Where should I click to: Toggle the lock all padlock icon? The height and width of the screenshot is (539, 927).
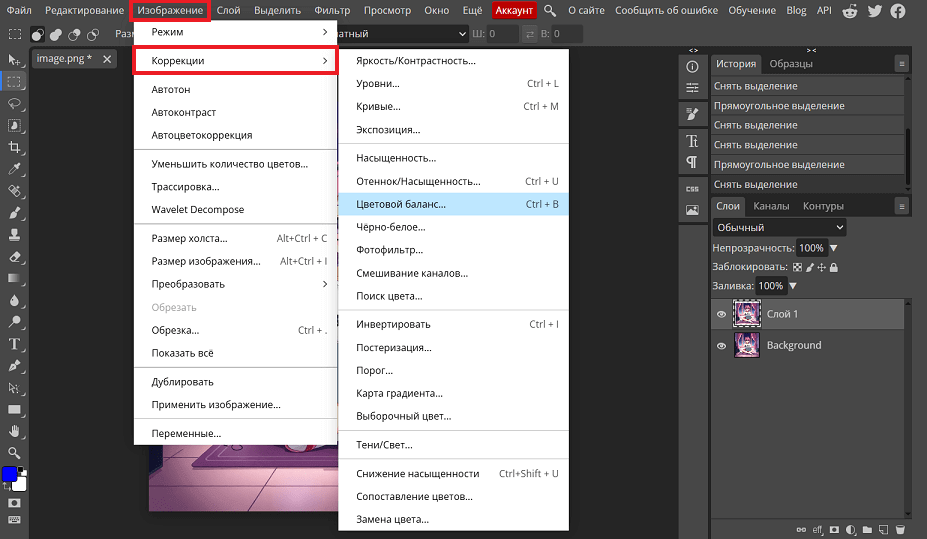834,267
